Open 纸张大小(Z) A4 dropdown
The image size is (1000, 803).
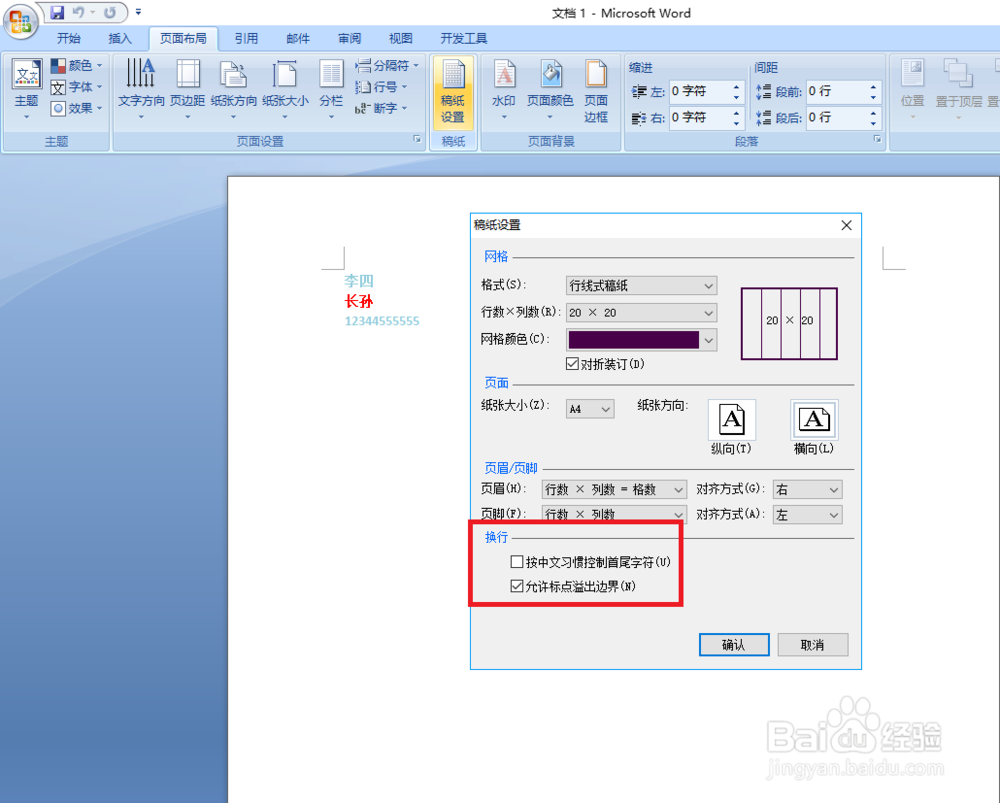(591, 409)
